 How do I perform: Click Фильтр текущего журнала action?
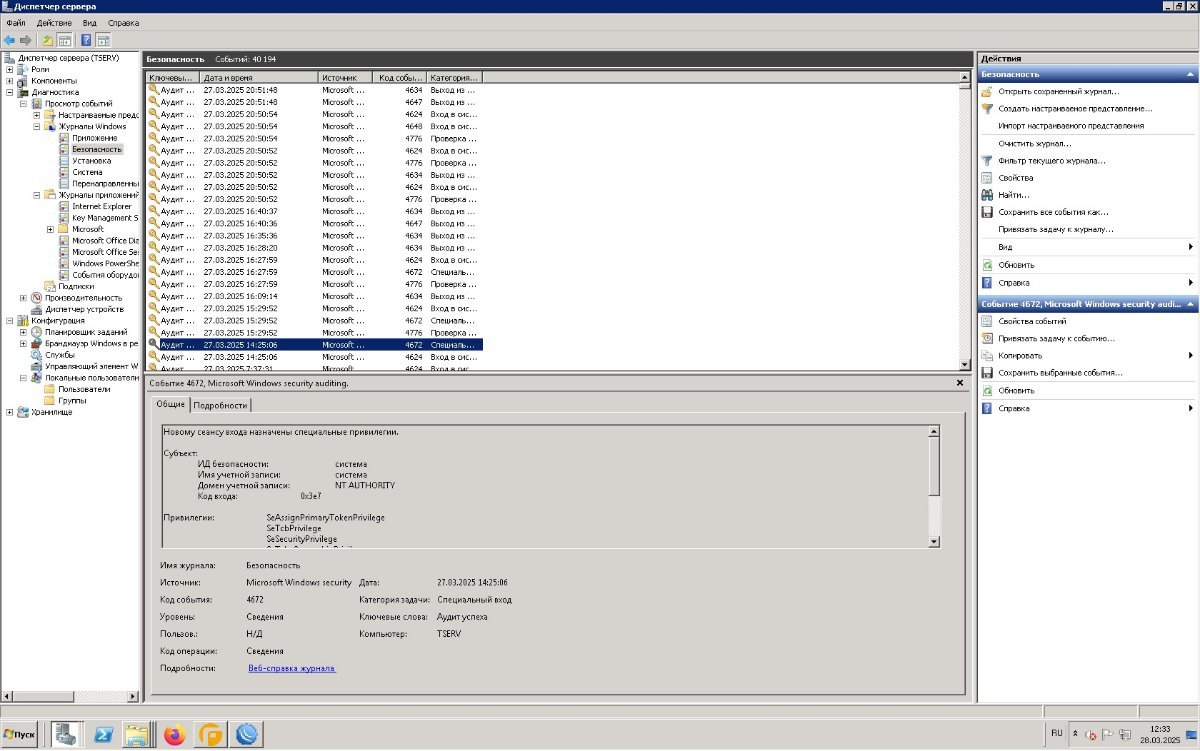(x=1051, y=160)
